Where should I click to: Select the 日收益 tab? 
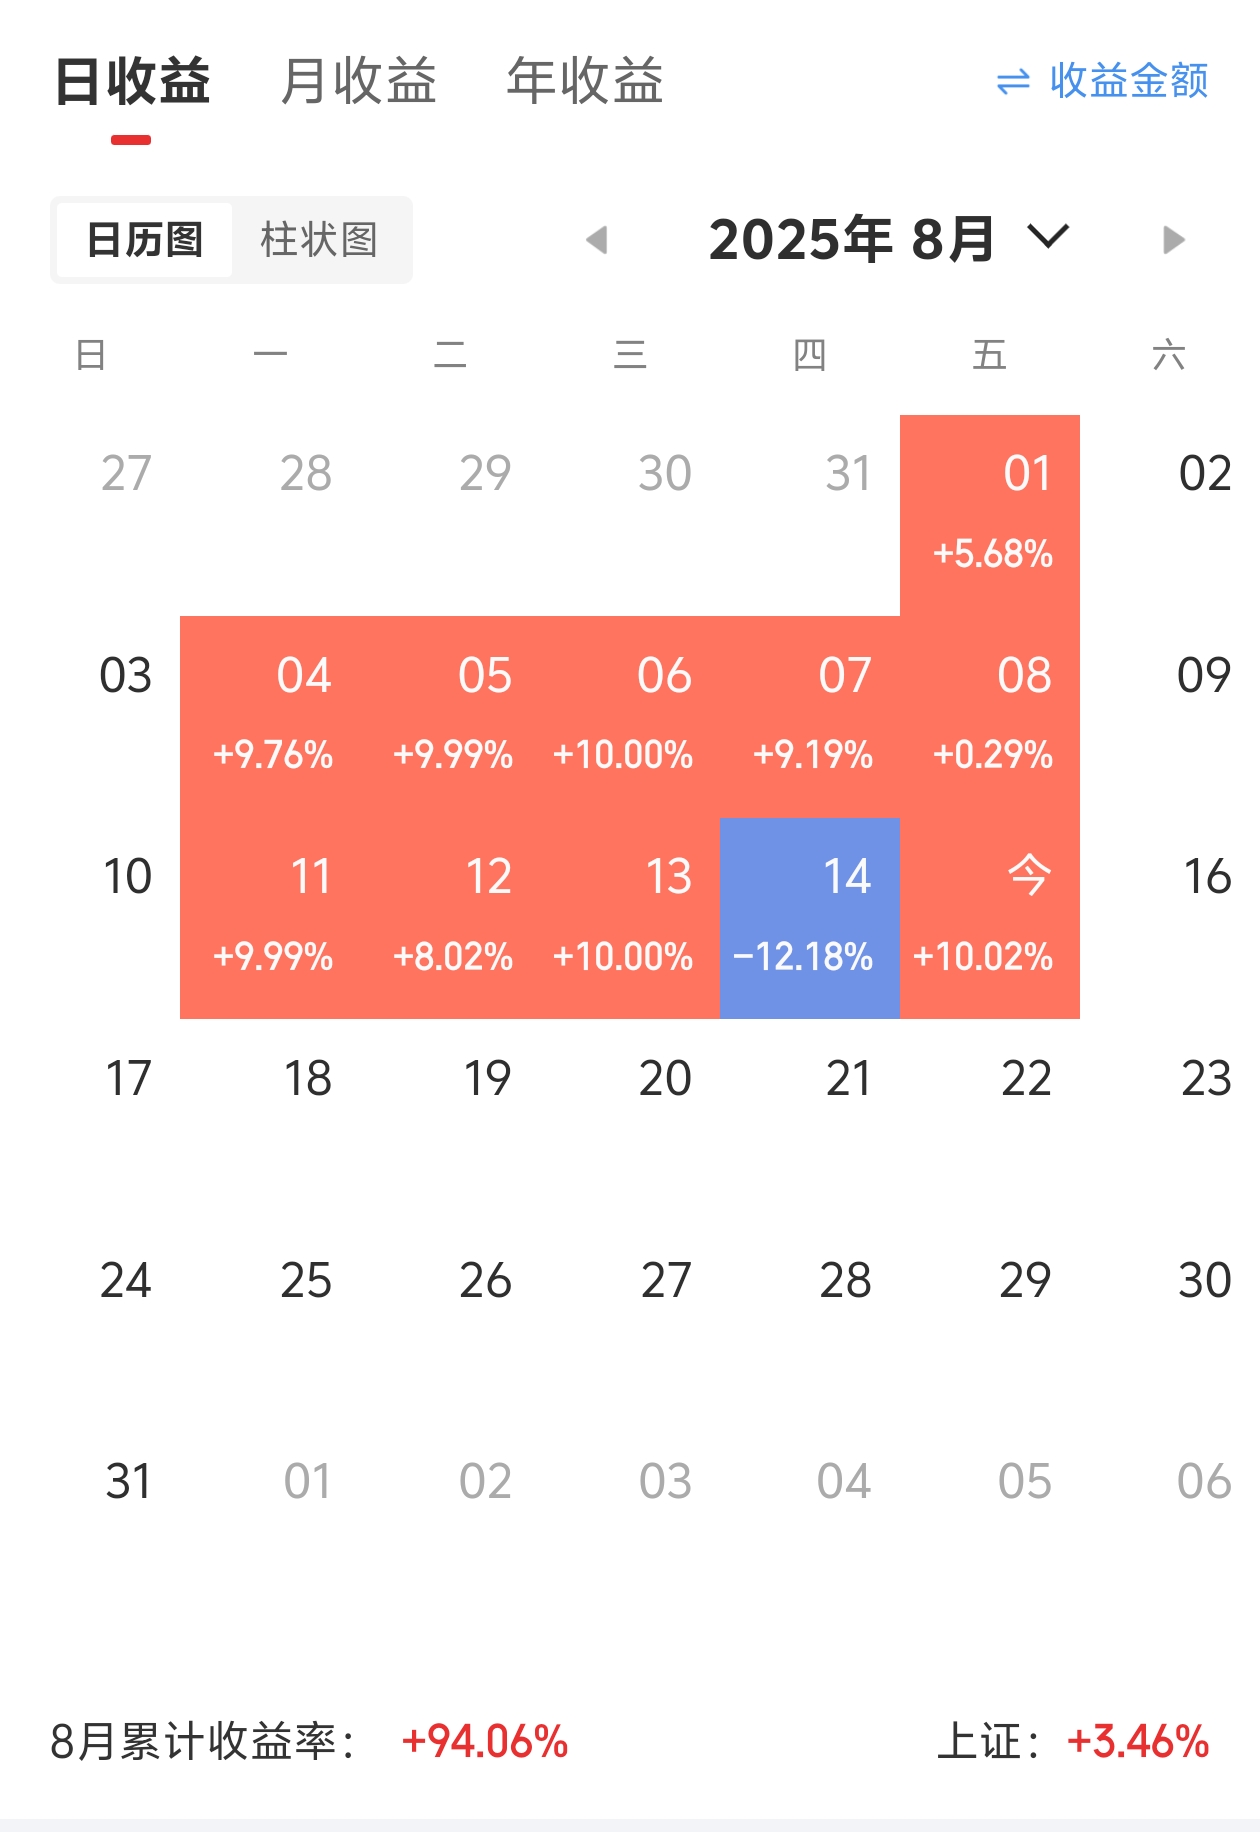132,81
